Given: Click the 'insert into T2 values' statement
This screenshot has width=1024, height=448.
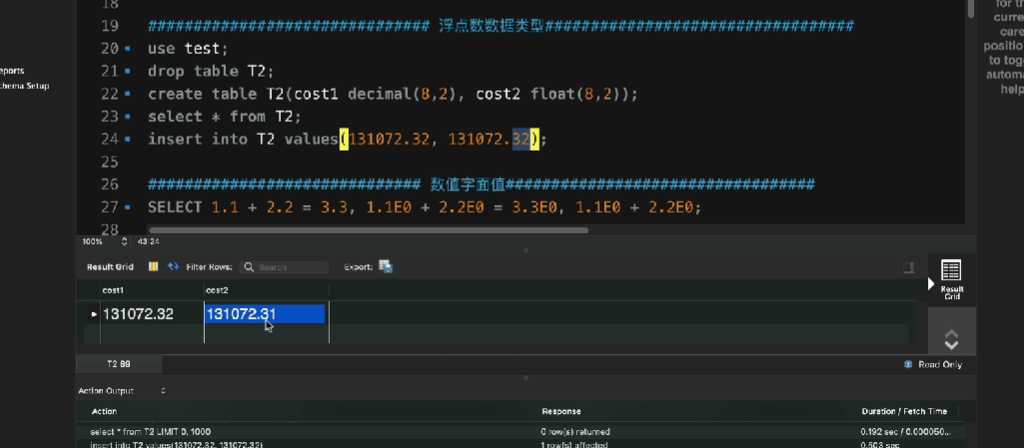Looking at the screenshot, I should click(x=347, y=139).
